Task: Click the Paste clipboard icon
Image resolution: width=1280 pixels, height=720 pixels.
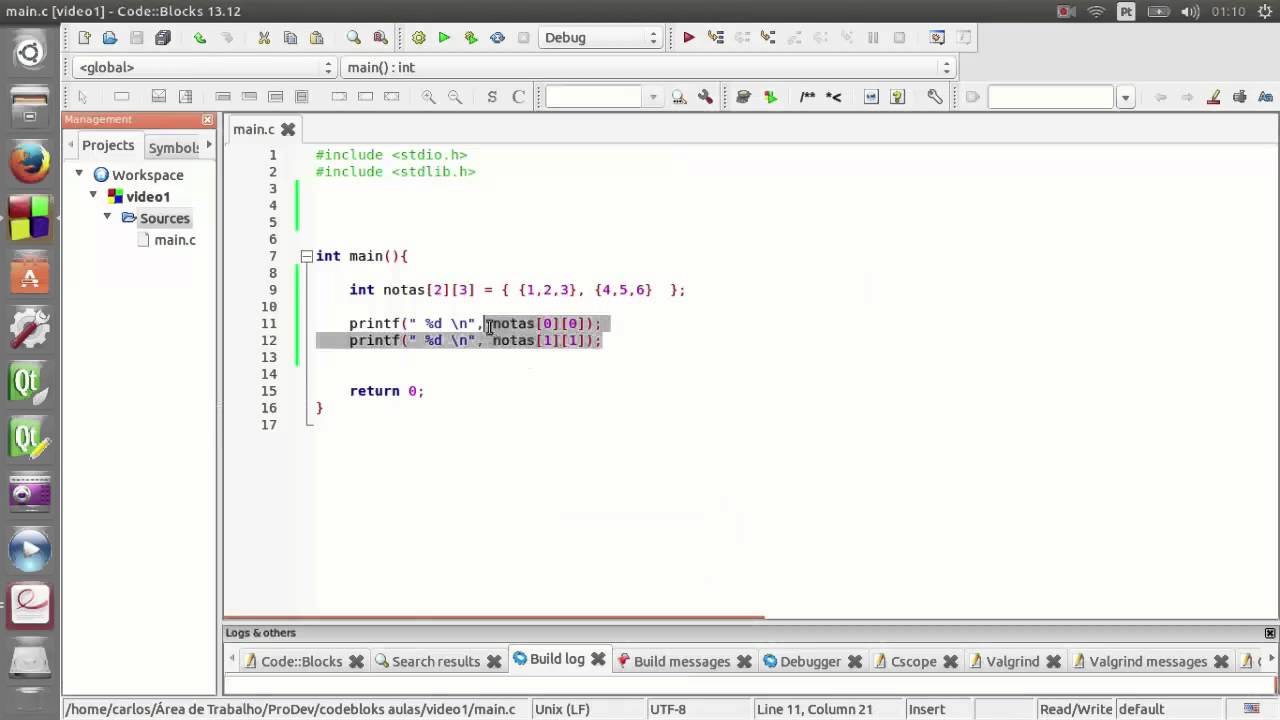Action: [317, 38]
